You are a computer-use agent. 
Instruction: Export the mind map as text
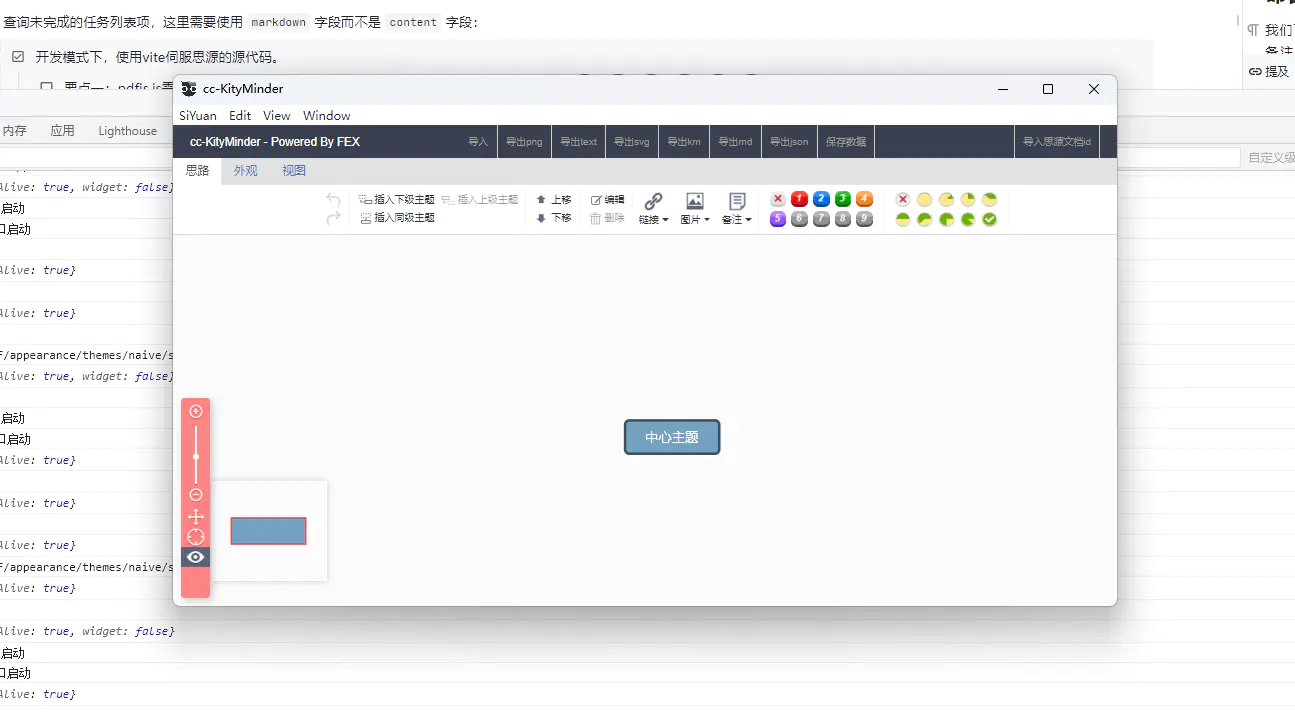coord(578,142)
